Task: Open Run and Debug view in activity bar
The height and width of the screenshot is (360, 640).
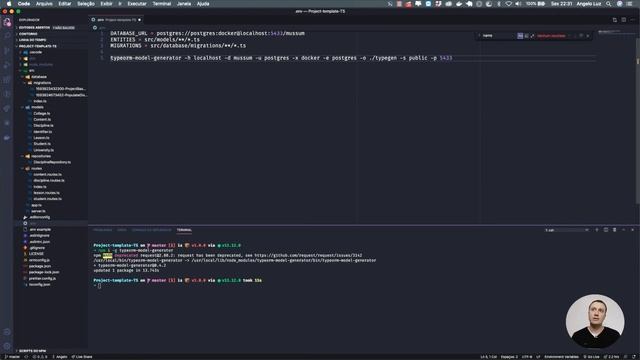Action: pos(7,65)
